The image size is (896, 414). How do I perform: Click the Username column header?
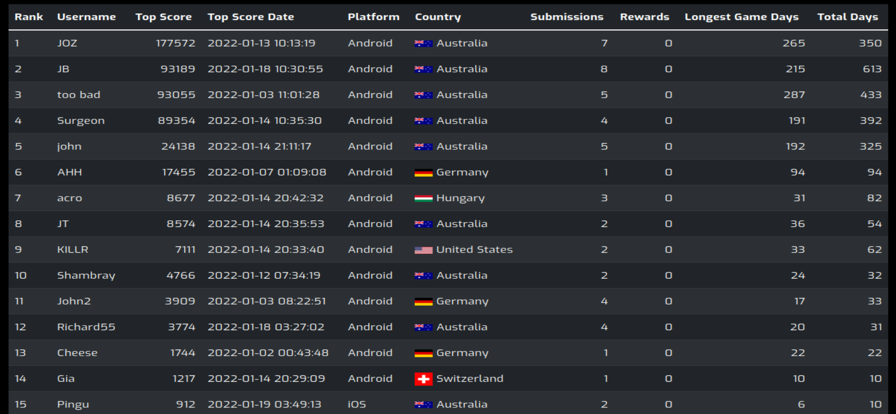(86, 17)
